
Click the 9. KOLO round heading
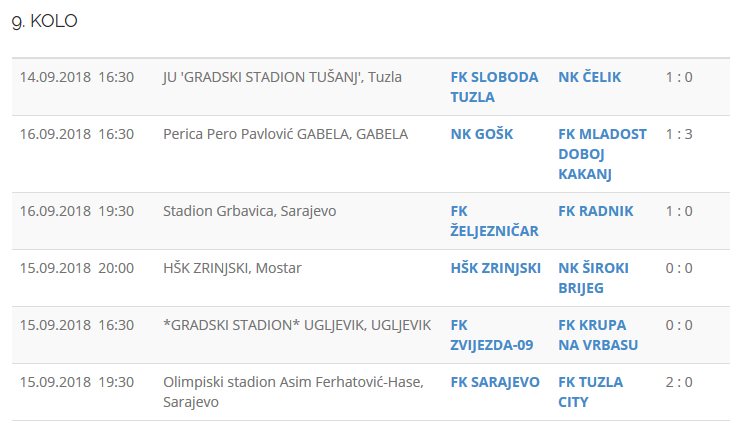[x=44, y=23]
